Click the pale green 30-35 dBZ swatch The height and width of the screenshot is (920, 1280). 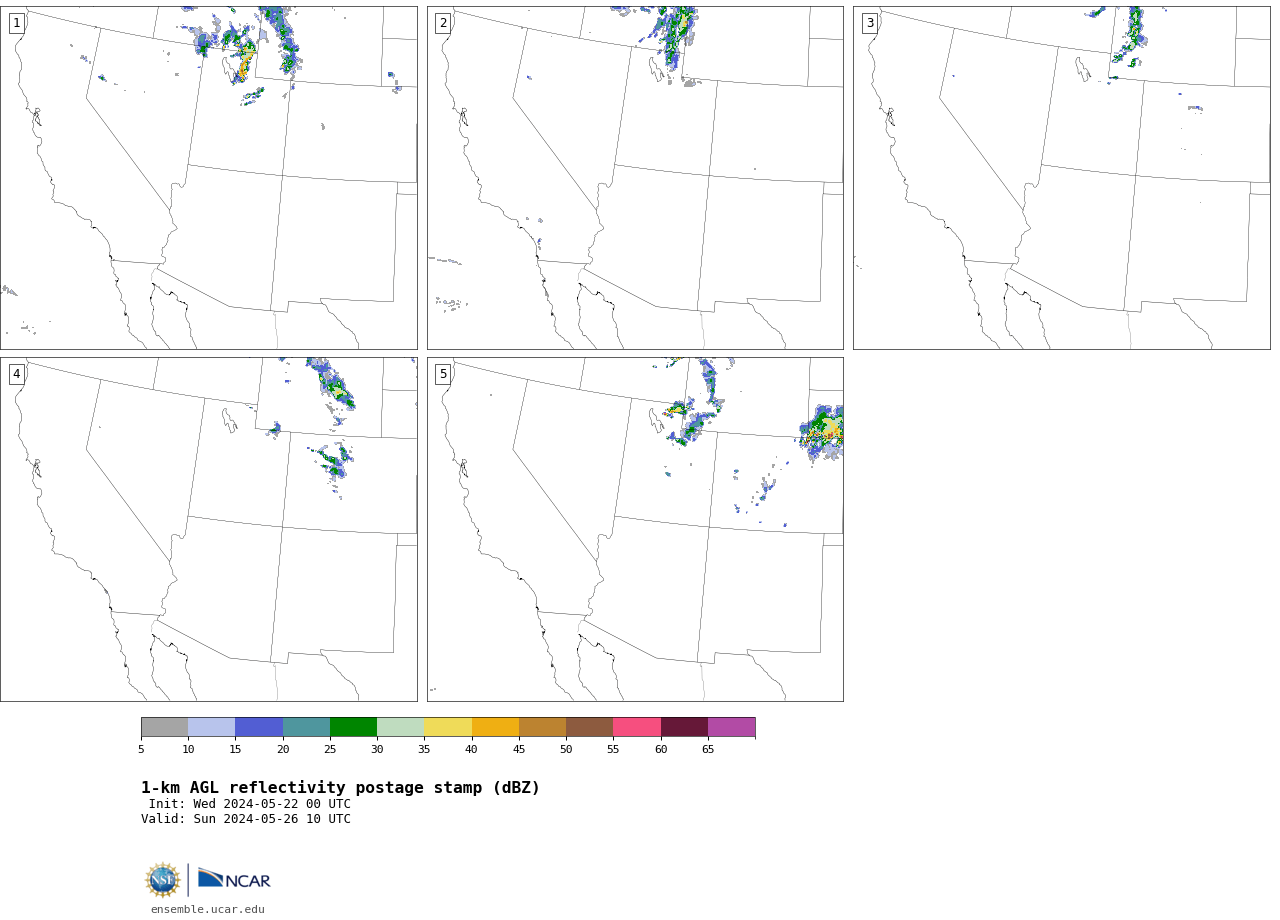point(400,727)
